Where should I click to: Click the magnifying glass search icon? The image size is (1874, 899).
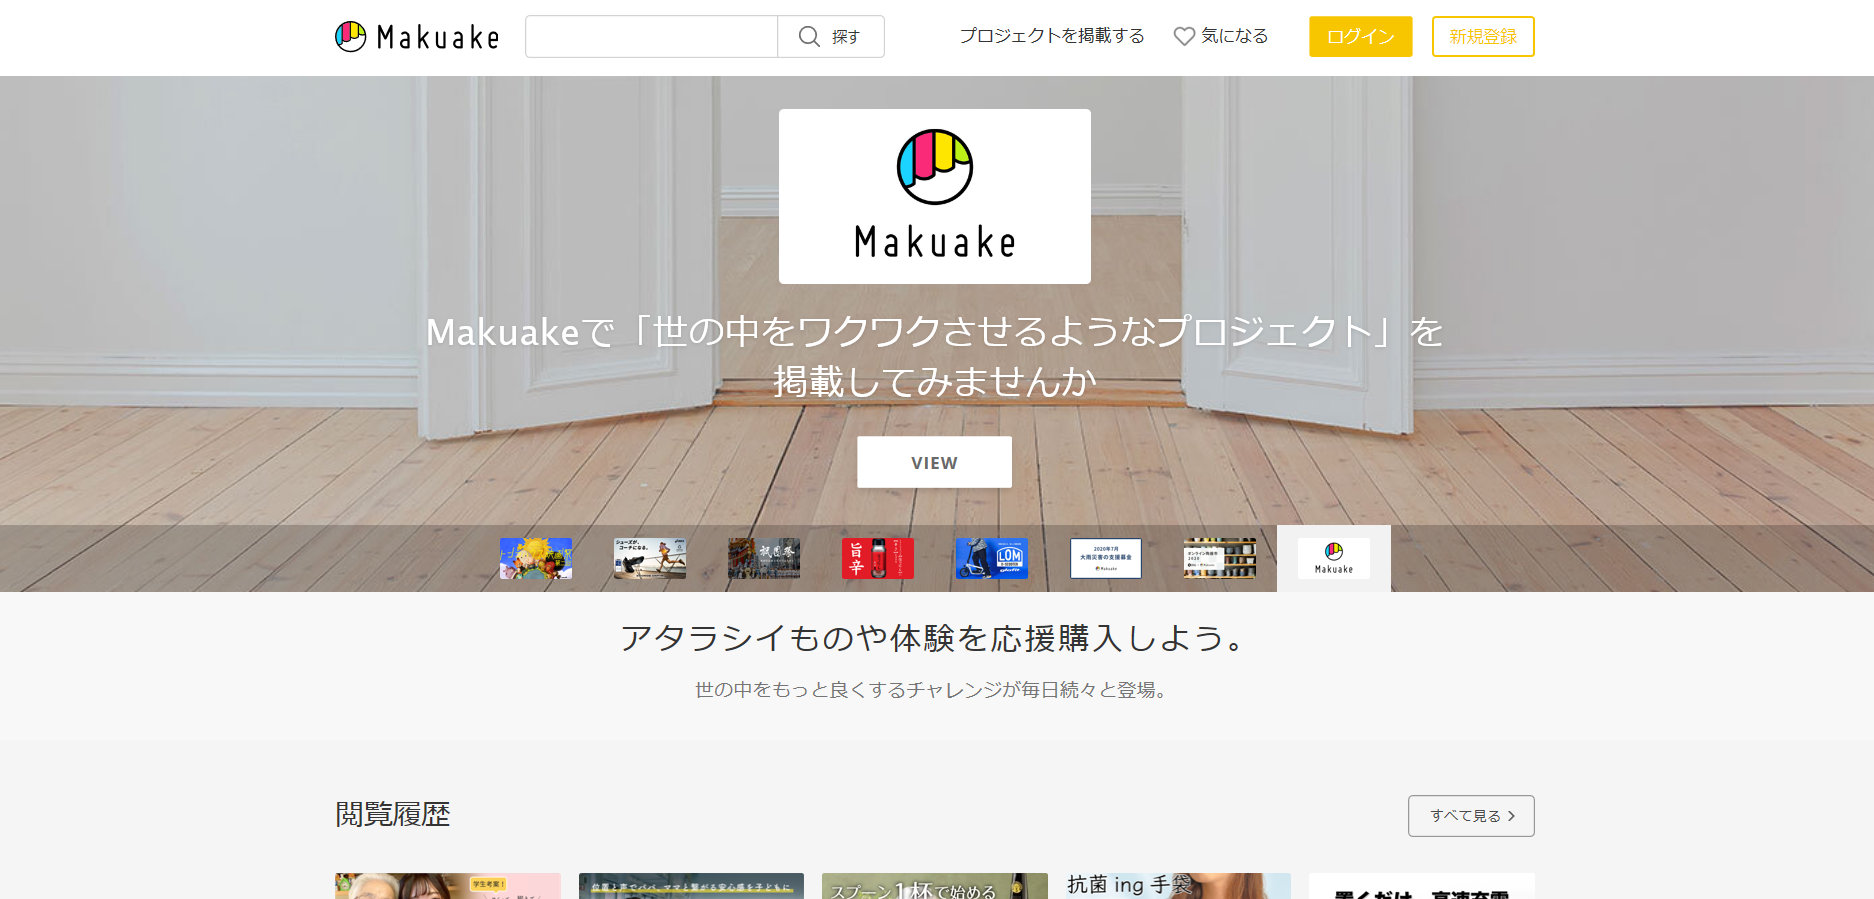coord(809,37)
